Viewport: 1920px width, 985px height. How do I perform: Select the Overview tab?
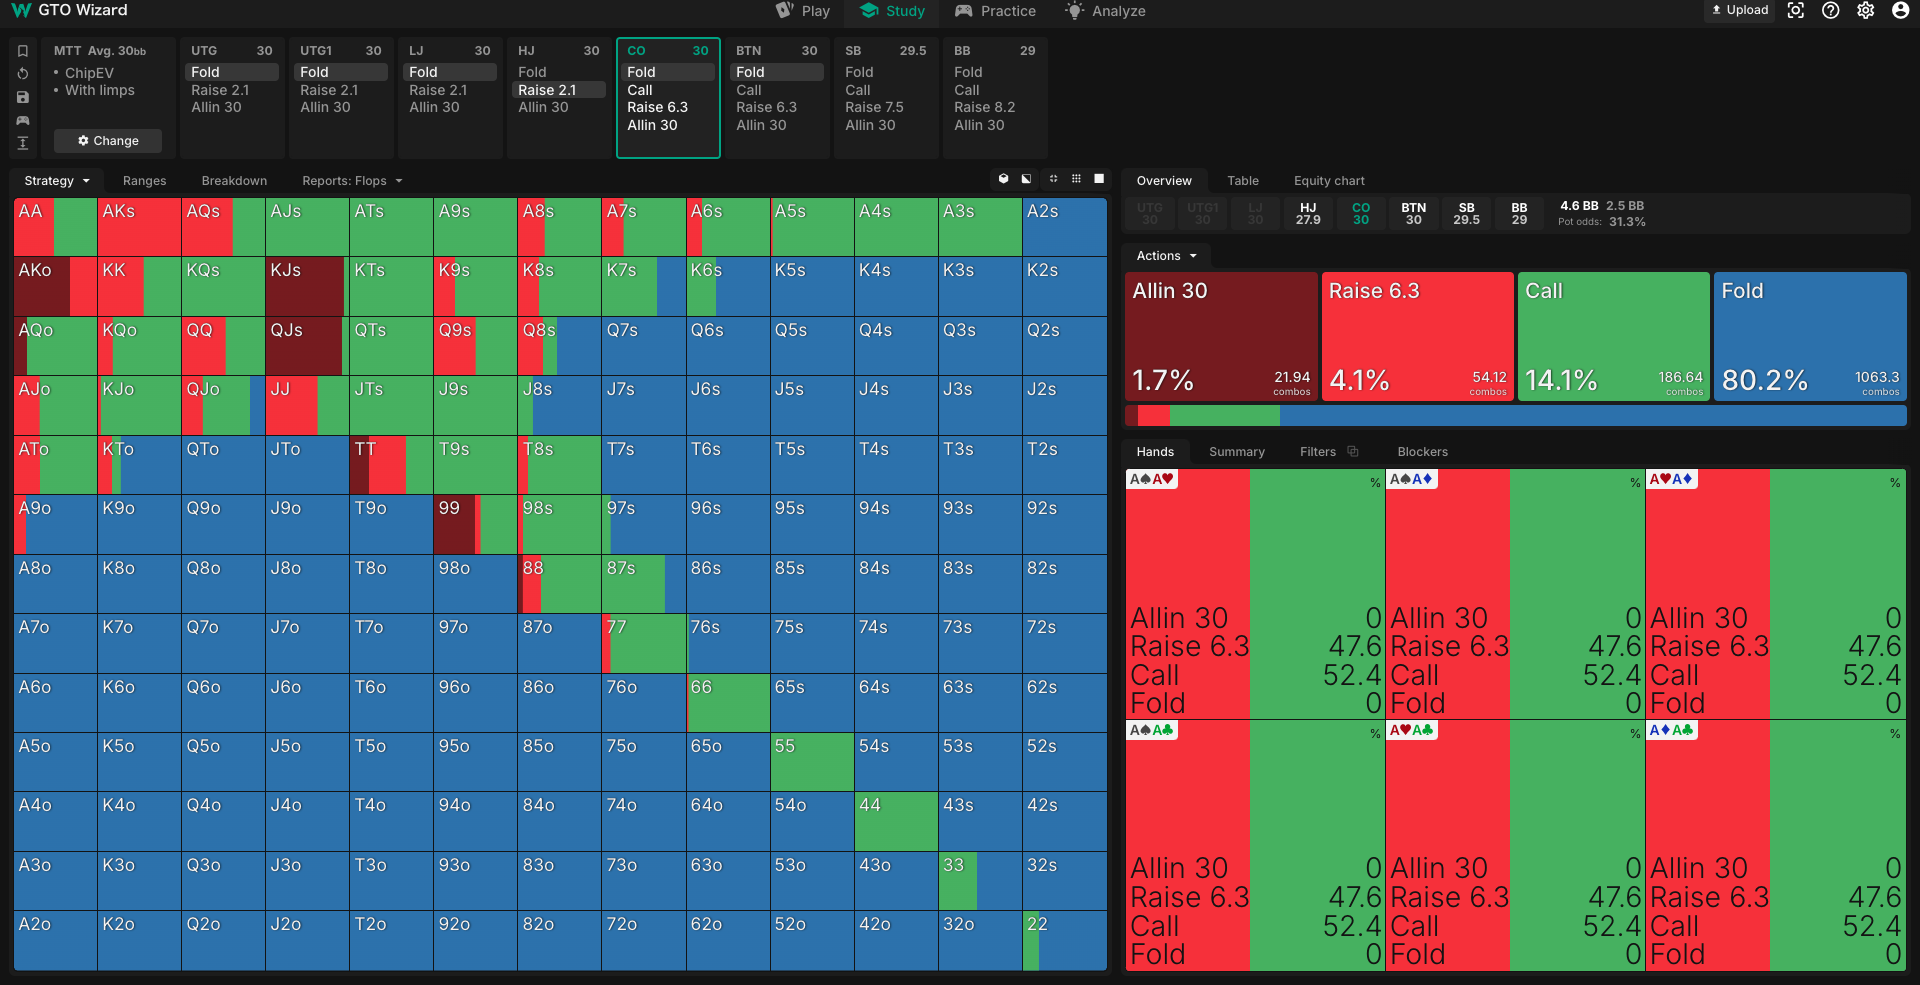point(1164,181)
